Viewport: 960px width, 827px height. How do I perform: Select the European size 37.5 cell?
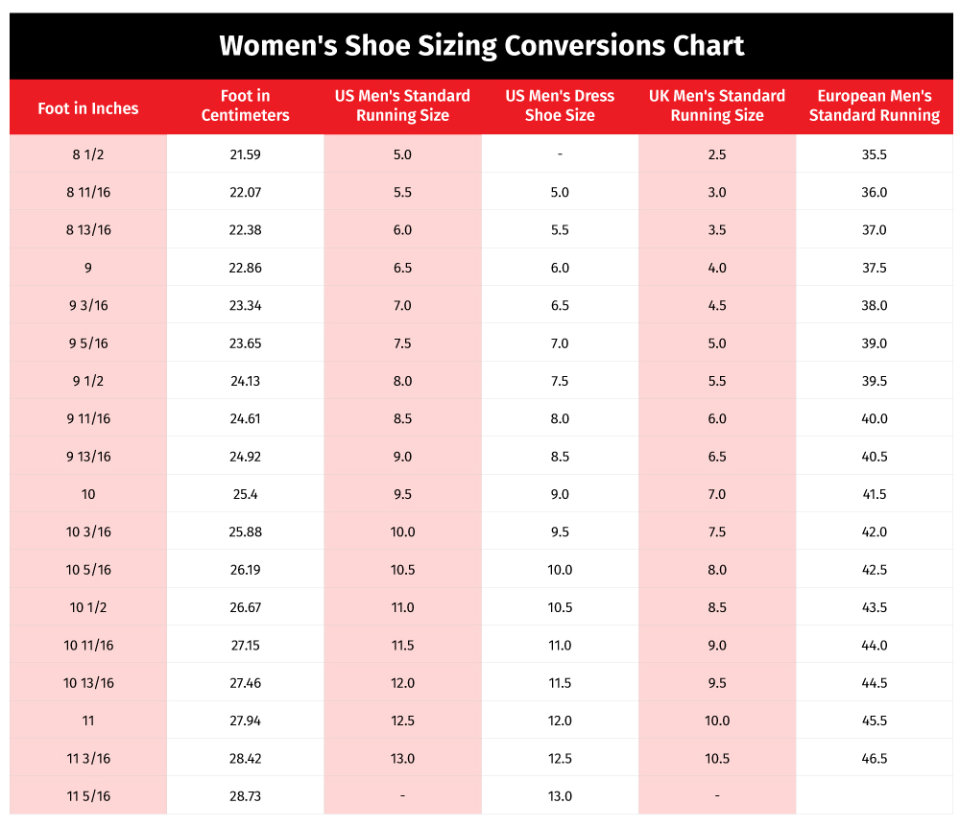pyautogui.click(x=874, y=268)
